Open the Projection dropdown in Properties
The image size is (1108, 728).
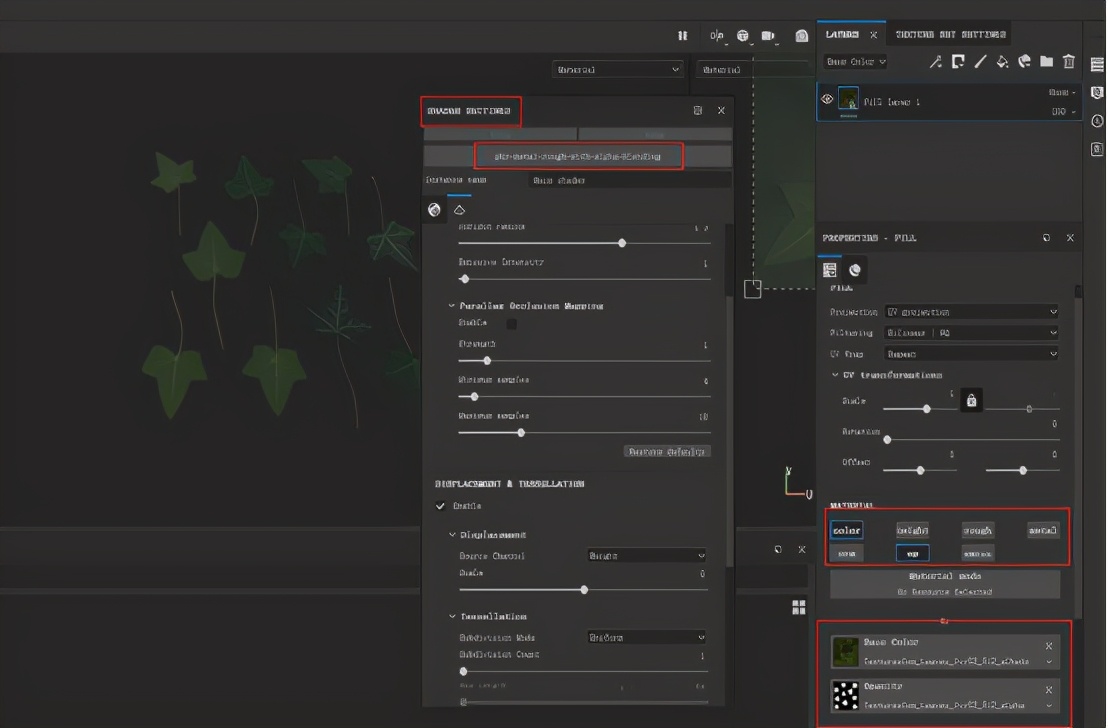(971, 312)
